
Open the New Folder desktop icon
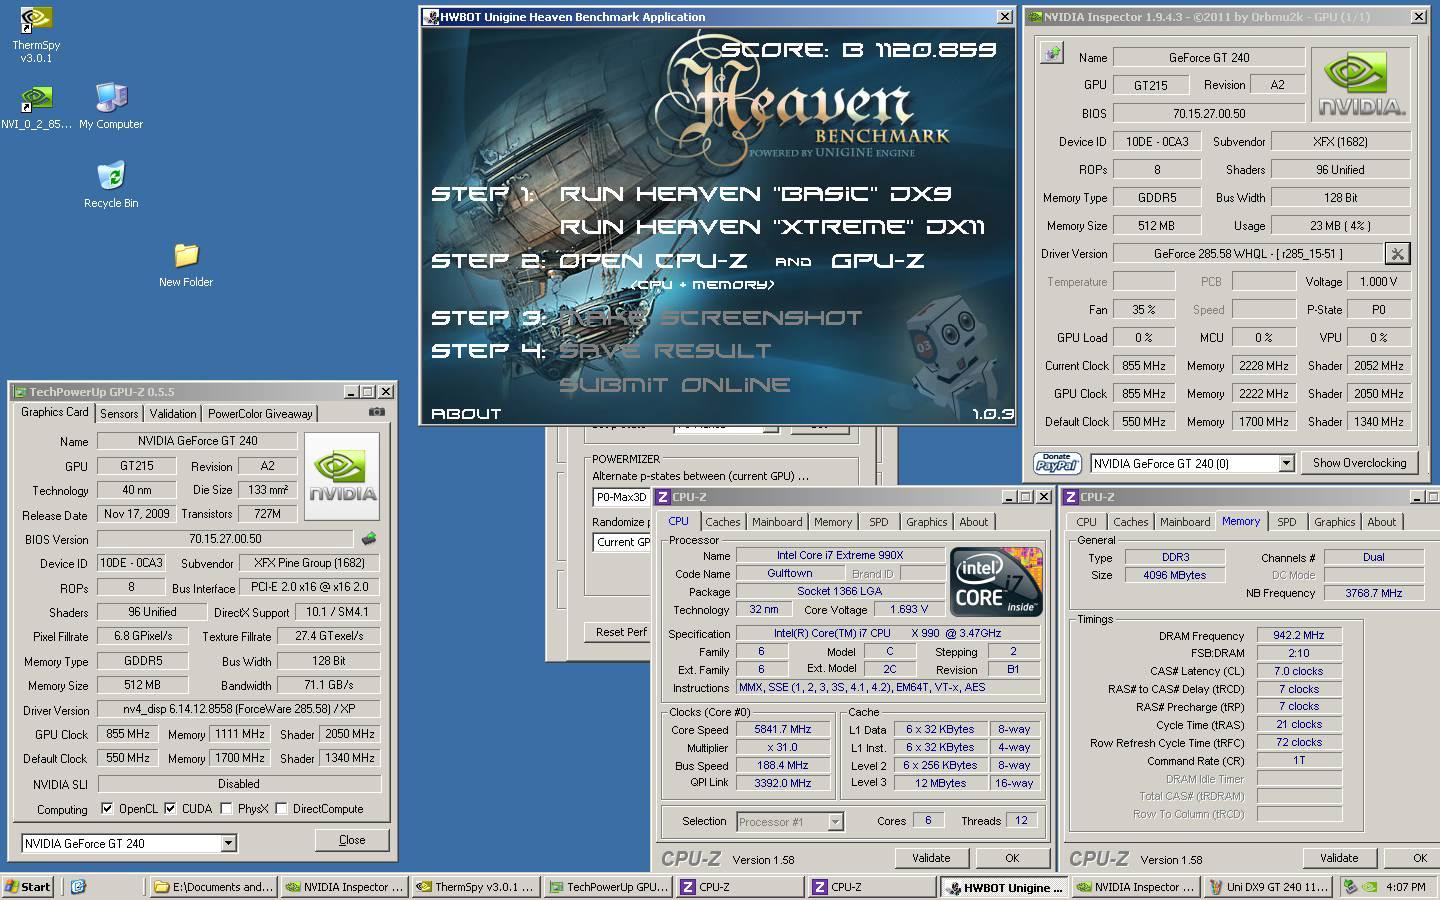(186, 265)
